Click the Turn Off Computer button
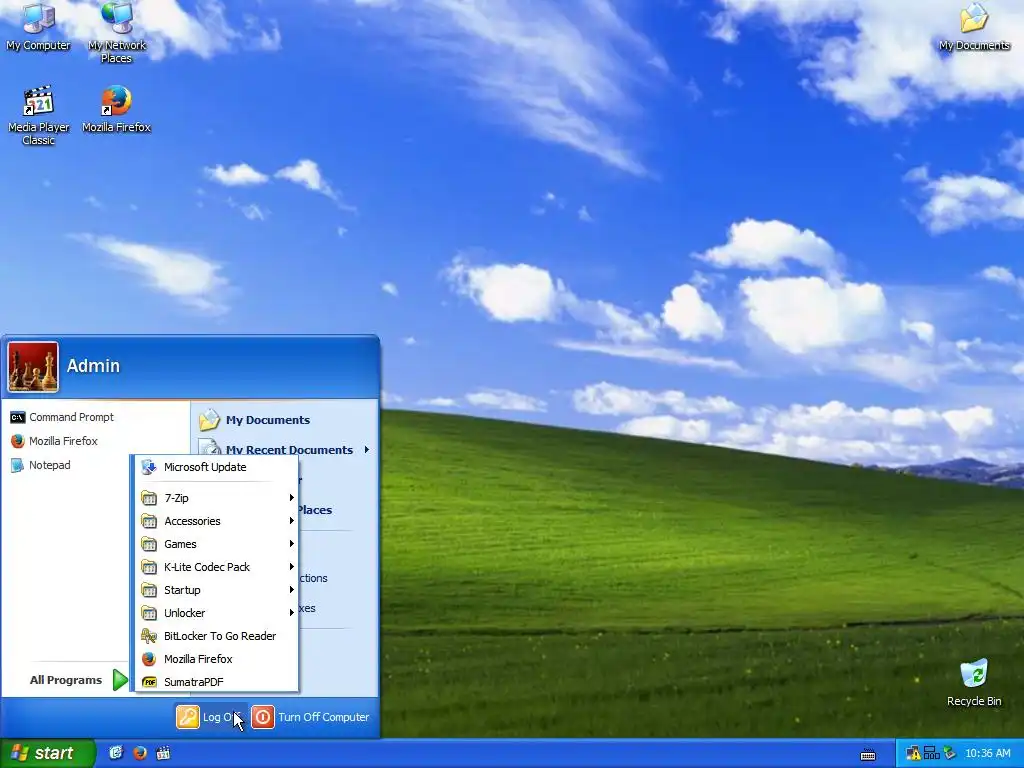1024x768 pixels. click(311, 717)
